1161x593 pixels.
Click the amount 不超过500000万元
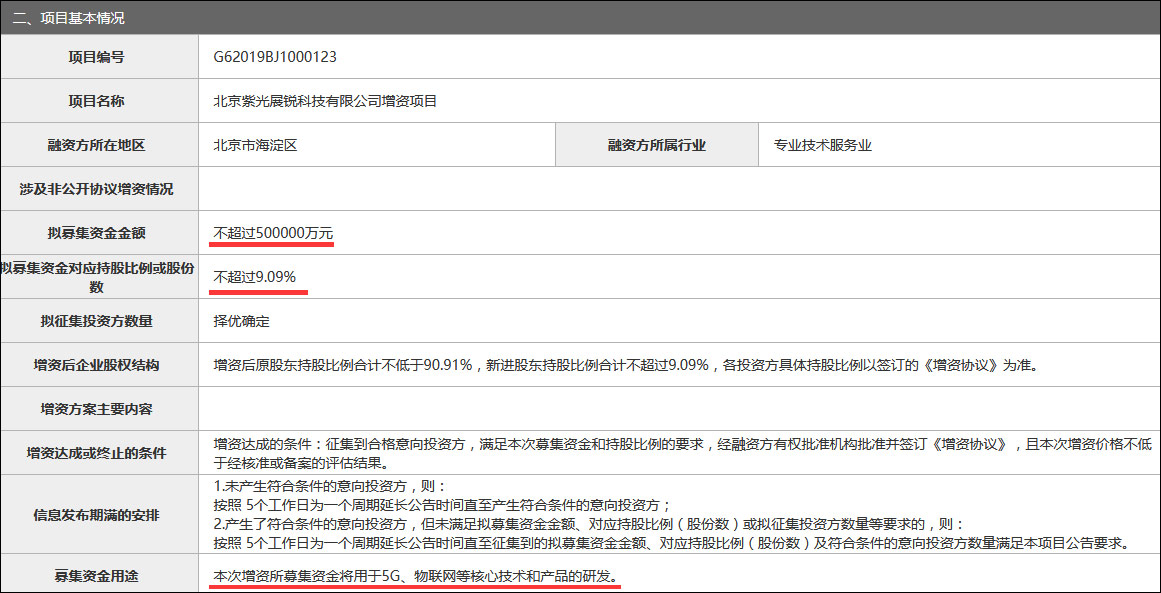[273, 233]
